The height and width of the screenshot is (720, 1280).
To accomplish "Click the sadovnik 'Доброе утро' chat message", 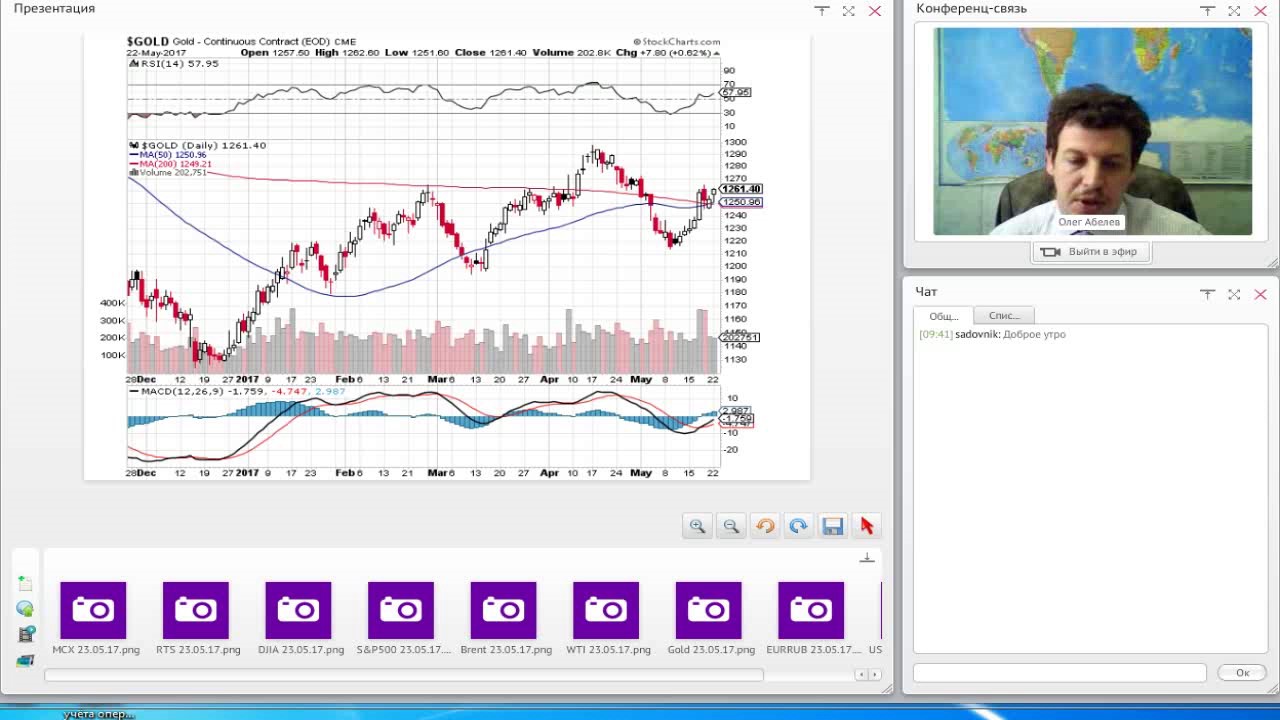I will click(992, 334).
